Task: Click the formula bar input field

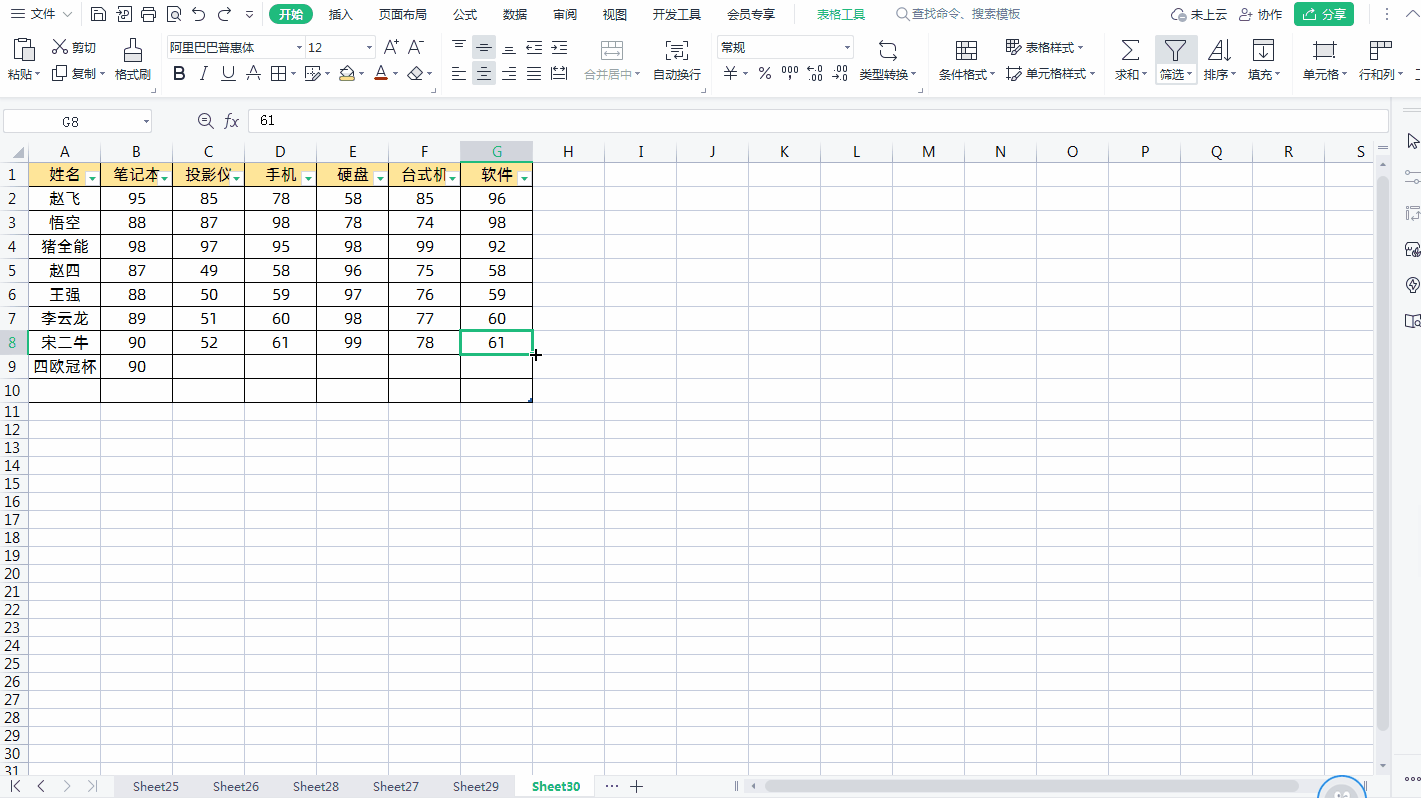Action: (x=818, y=121)
